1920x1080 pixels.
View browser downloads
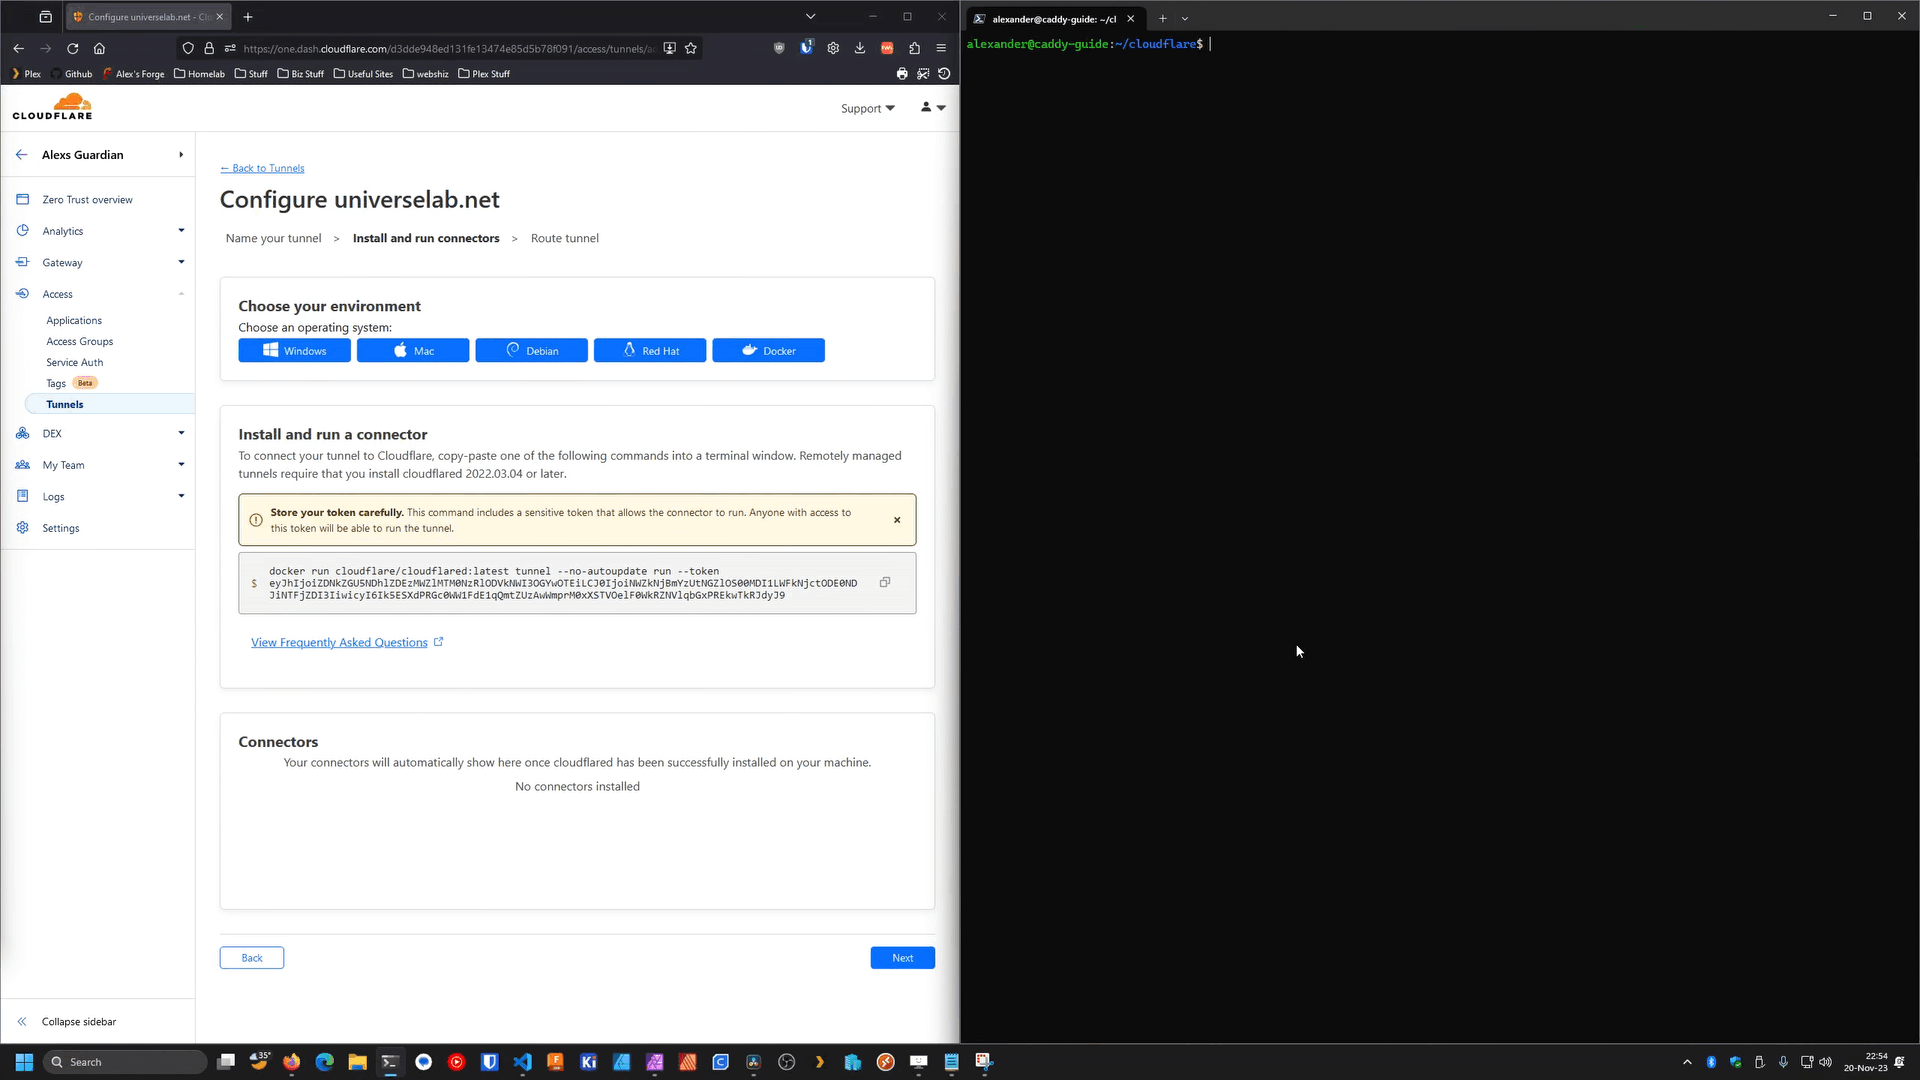point(860,48)
